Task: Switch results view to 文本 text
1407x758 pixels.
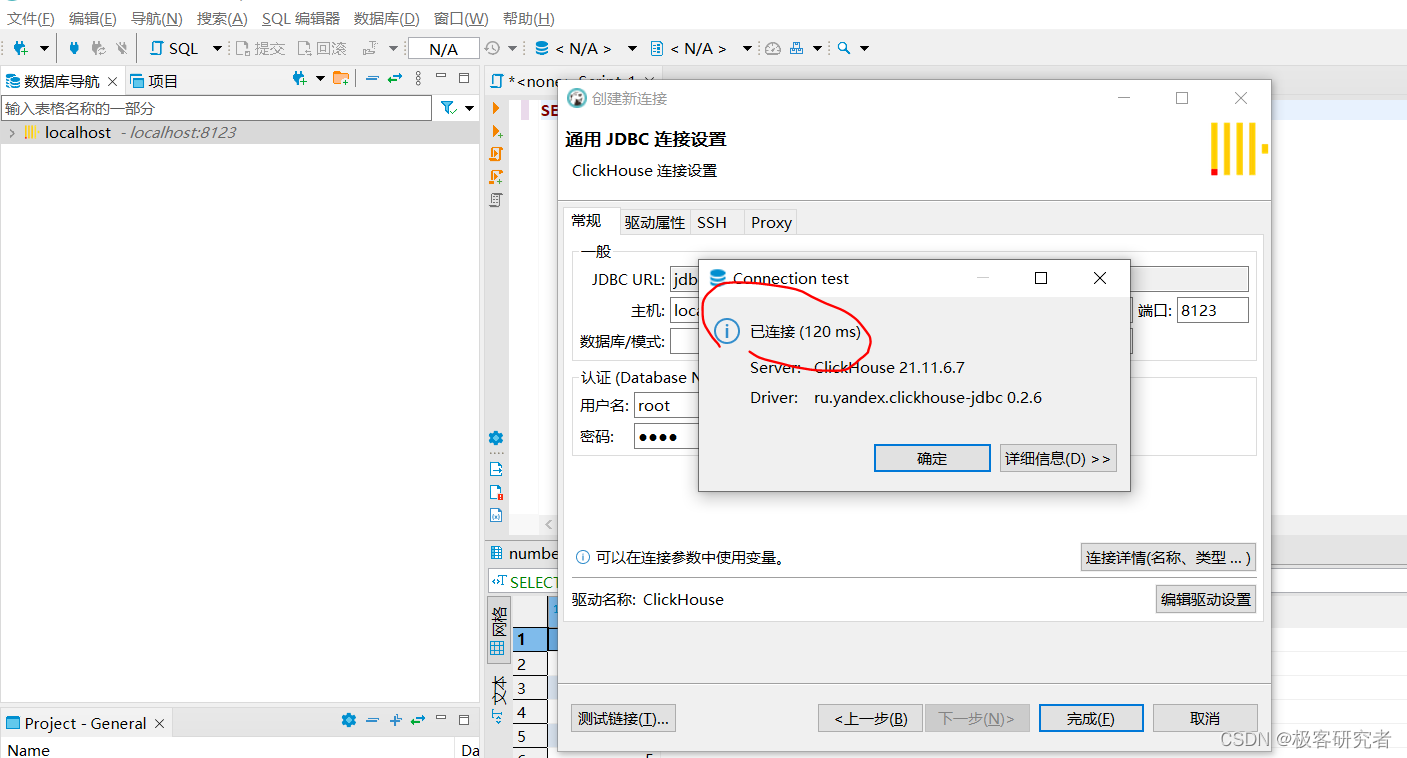Action: [498, 699]
